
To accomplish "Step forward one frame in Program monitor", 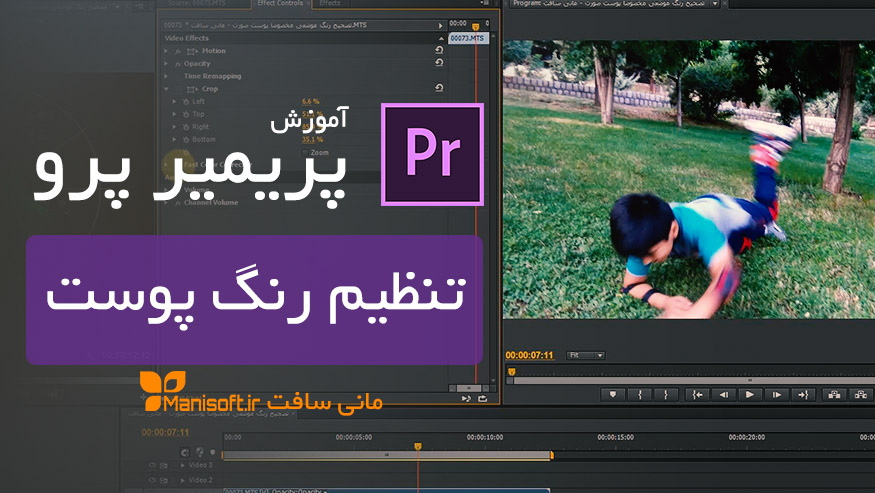I will pos(776,395).
